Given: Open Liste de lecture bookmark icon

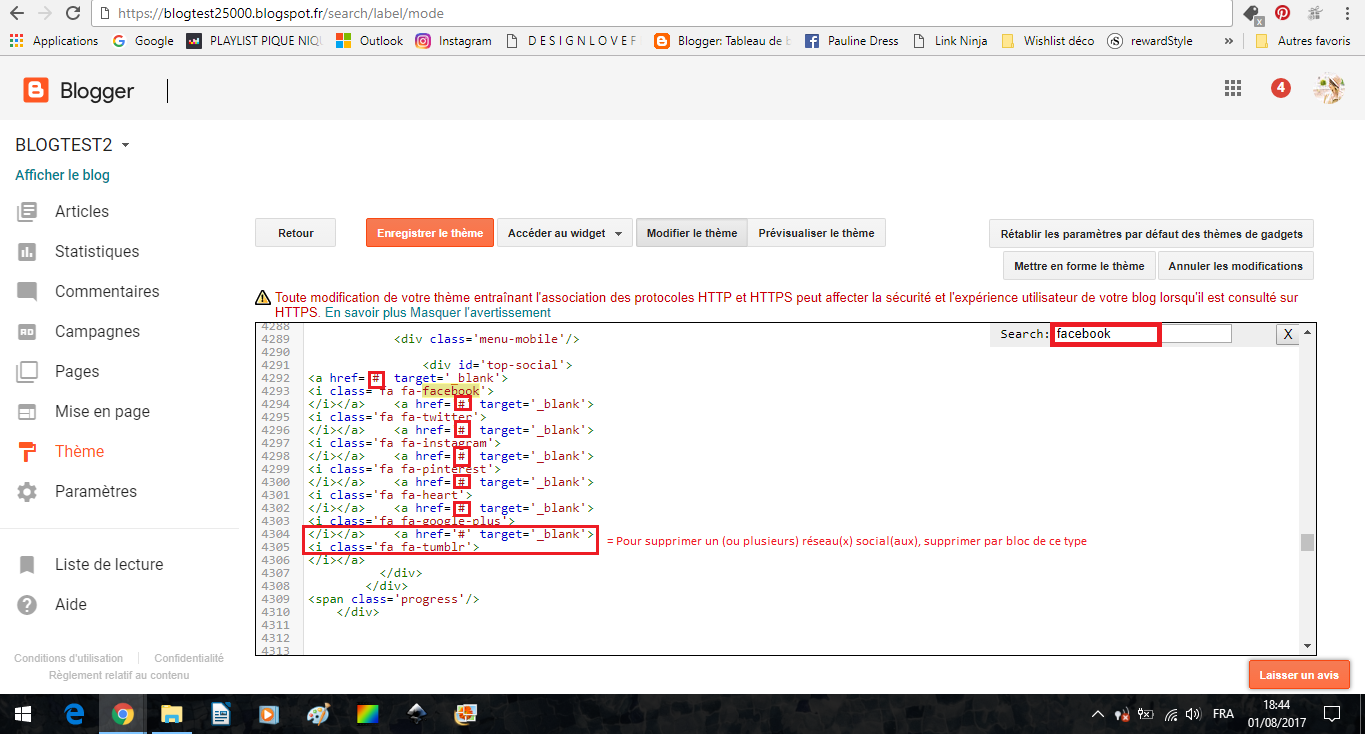Looking at the screenshot, I should point(27,565).
